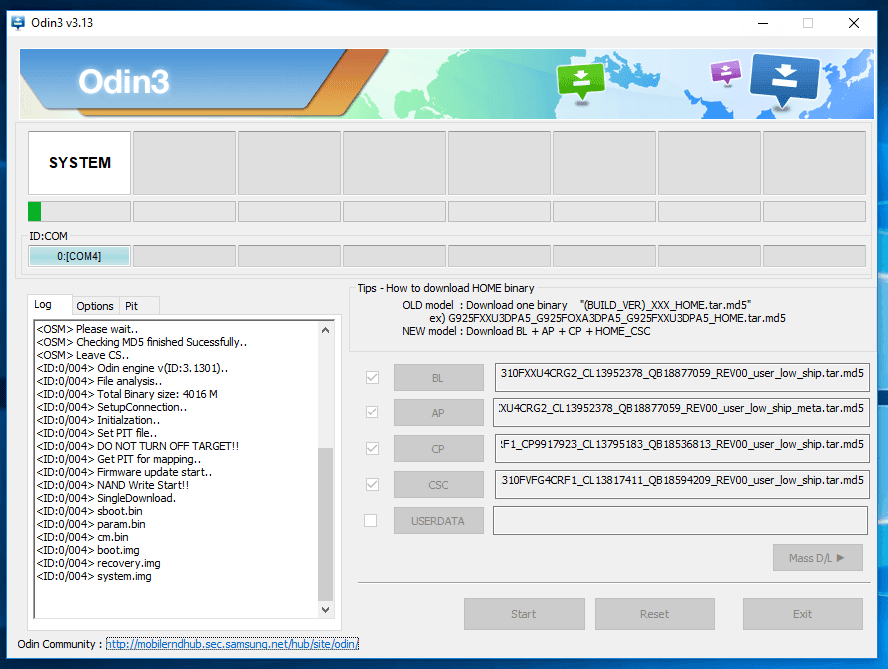The height and width of the screenshot is (669, 888).
Task: Click the 'SingleDownload.' log line
Action: [106, 498]
